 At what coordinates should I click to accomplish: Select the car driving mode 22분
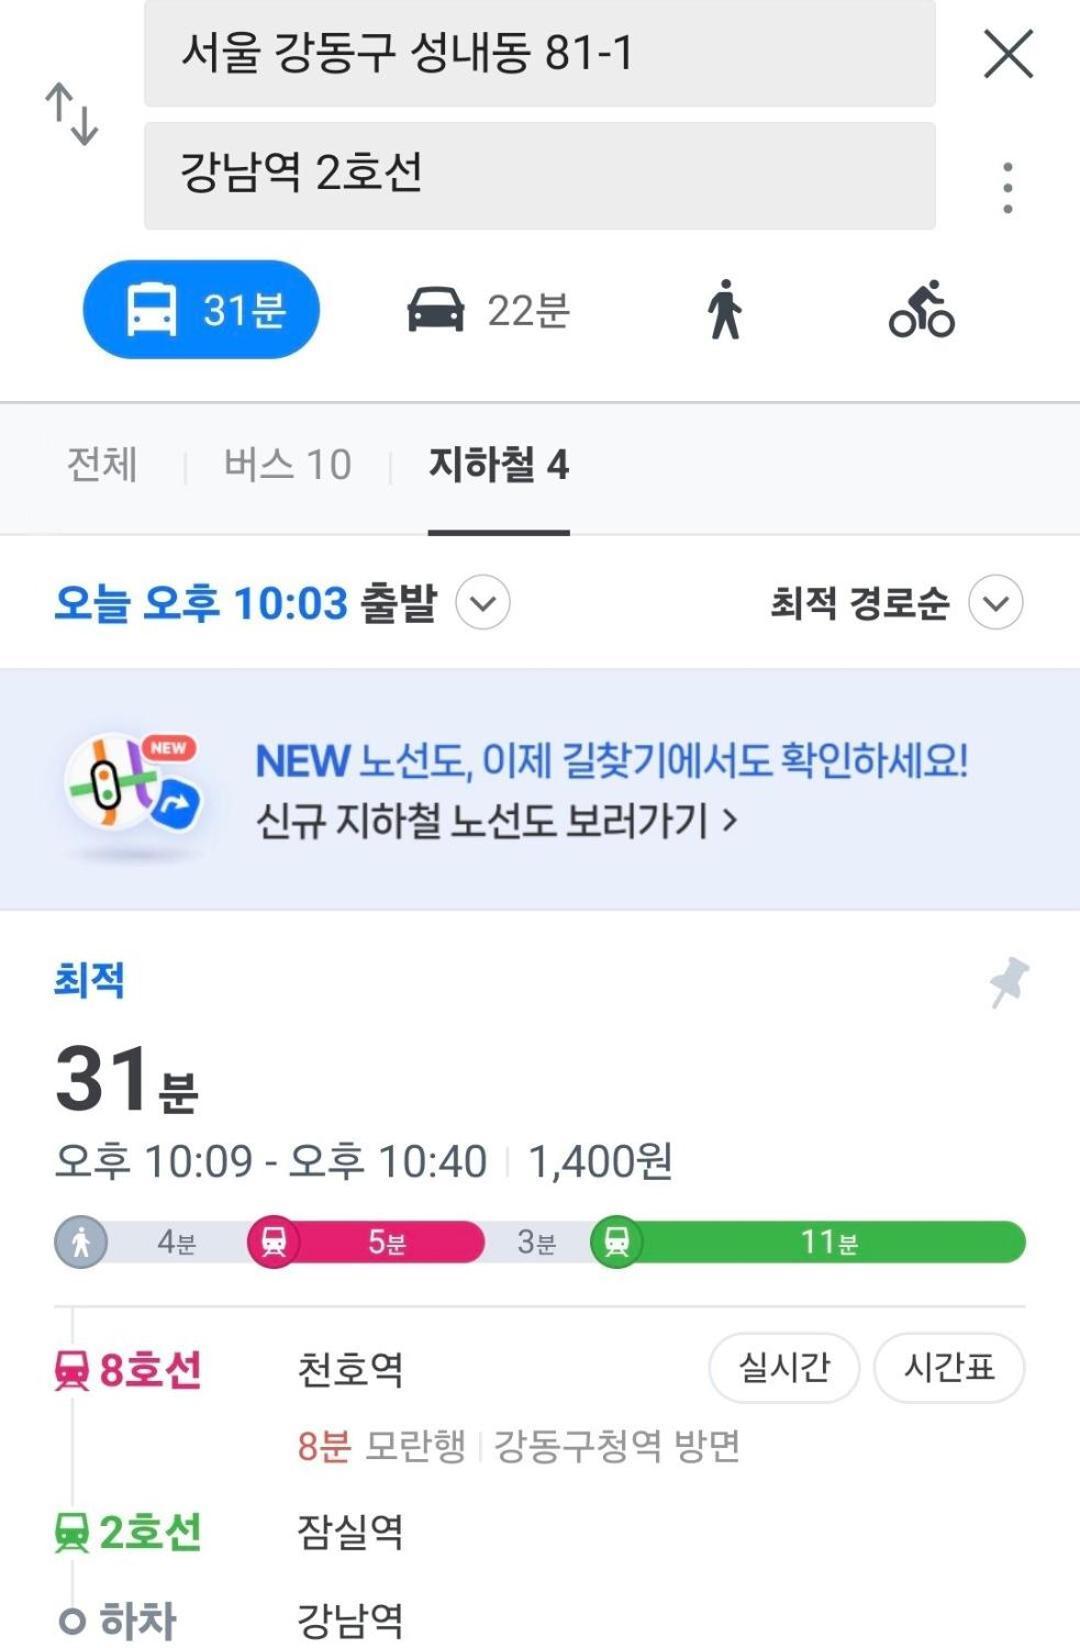pyautogui.click(x=488, y=310)
